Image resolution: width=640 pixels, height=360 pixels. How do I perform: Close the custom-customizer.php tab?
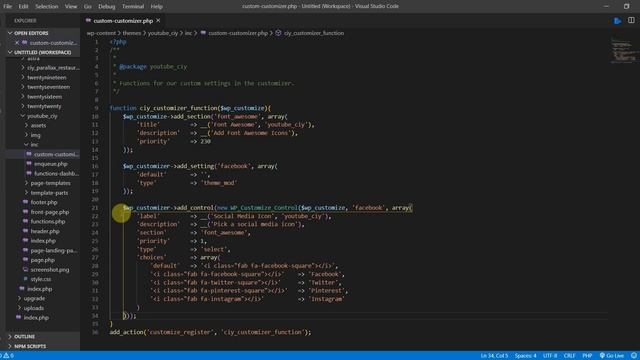[x=158, y=20]
